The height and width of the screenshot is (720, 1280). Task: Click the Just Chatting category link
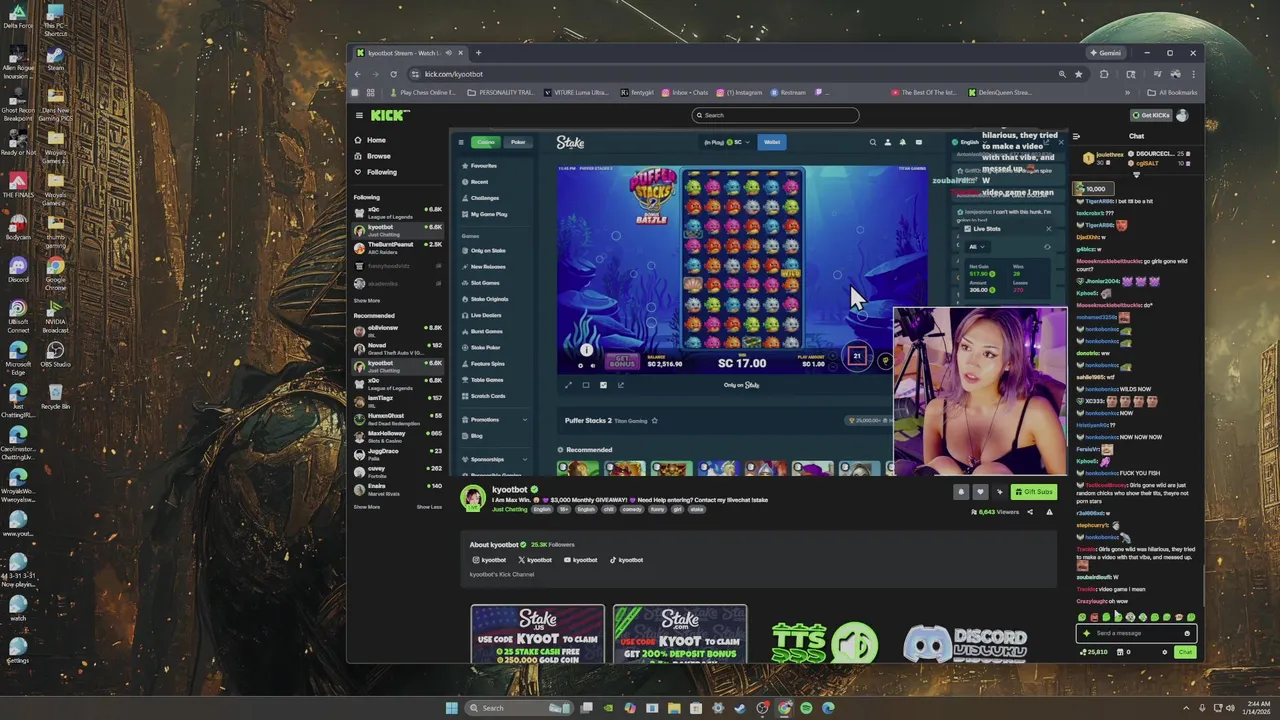coord(509,509)
